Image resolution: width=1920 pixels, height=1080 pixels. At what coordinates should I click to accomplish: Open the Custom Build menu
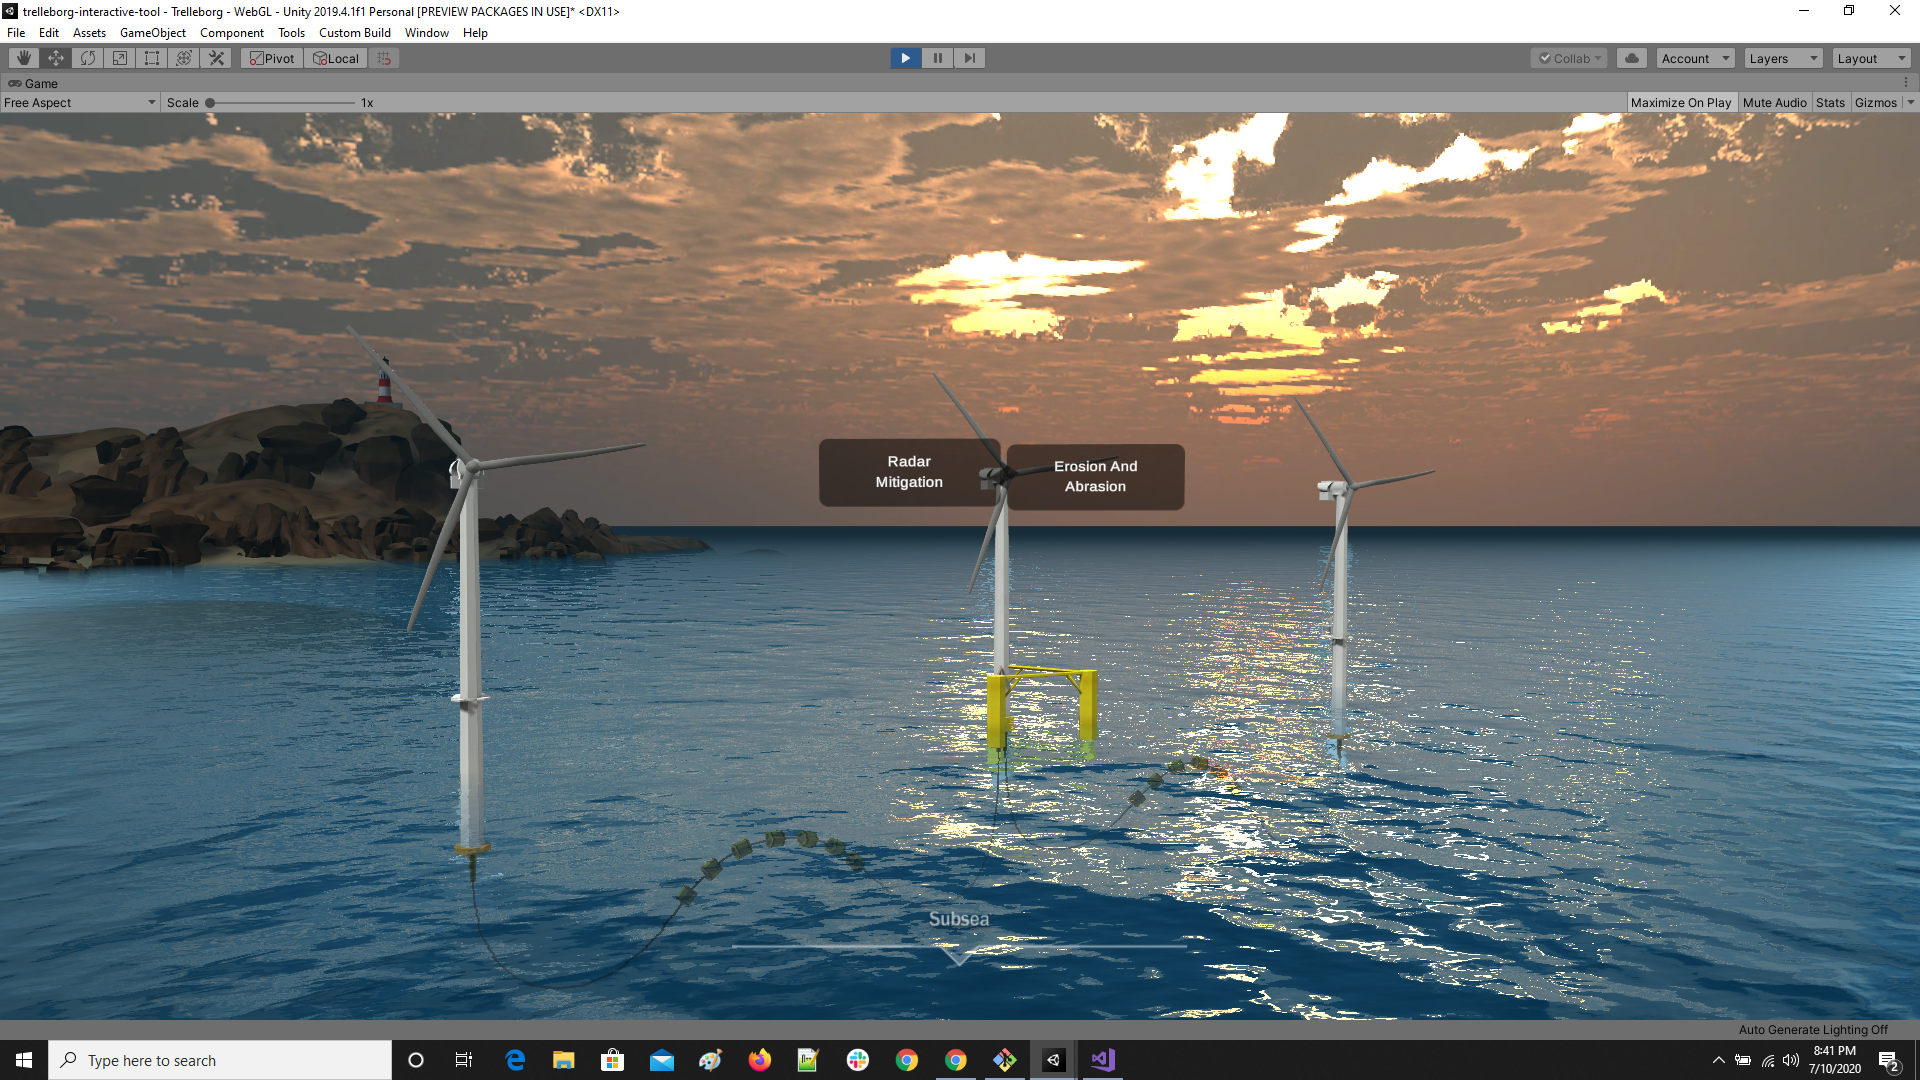[x=354, y=33]
